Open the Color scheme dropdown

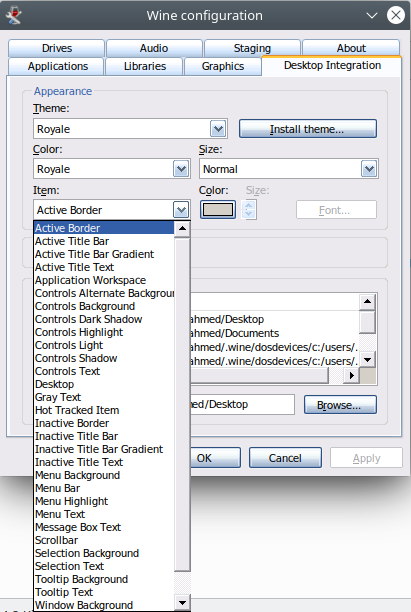pos(112,169)
